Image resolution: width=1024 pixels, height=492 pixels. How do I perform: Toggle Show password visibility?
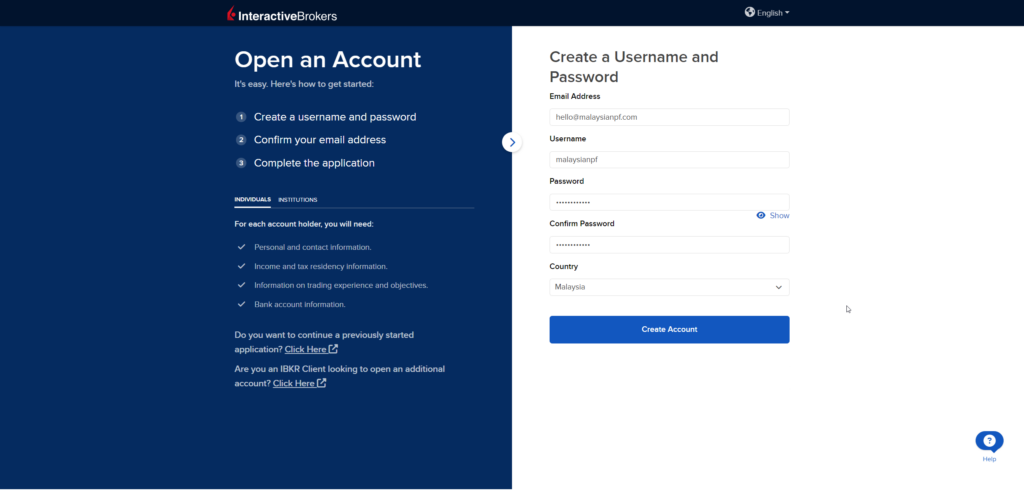coord(773,216)
